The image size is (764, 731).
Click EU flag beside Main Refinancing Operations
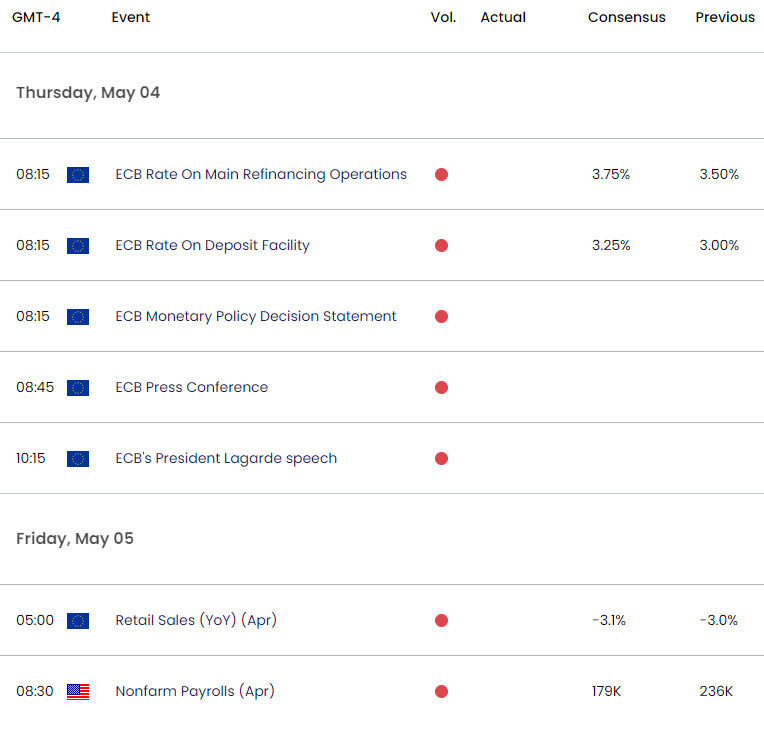coord(78,175)
